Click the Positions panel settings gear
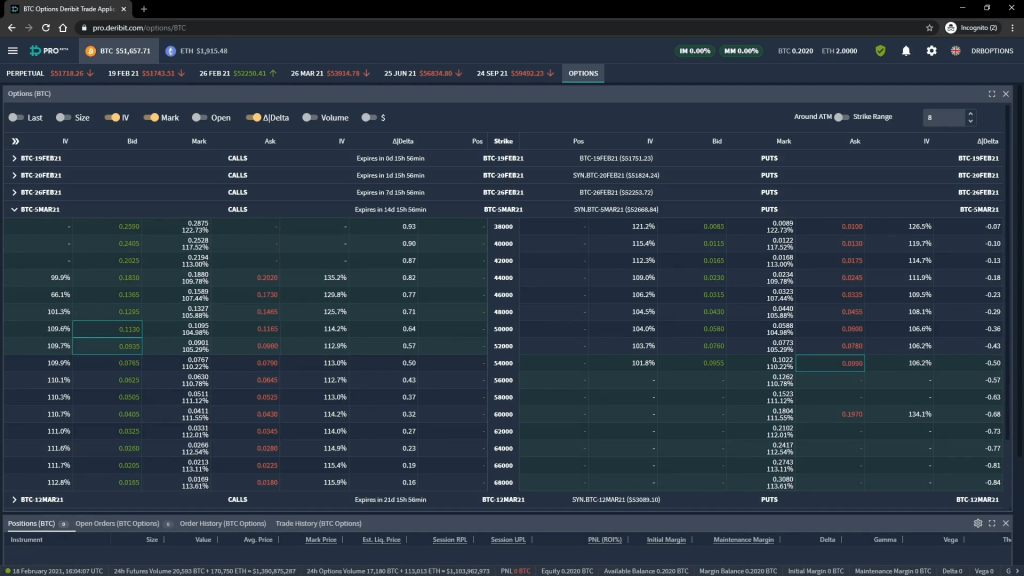1024x576 pixels. coord(978,523)
